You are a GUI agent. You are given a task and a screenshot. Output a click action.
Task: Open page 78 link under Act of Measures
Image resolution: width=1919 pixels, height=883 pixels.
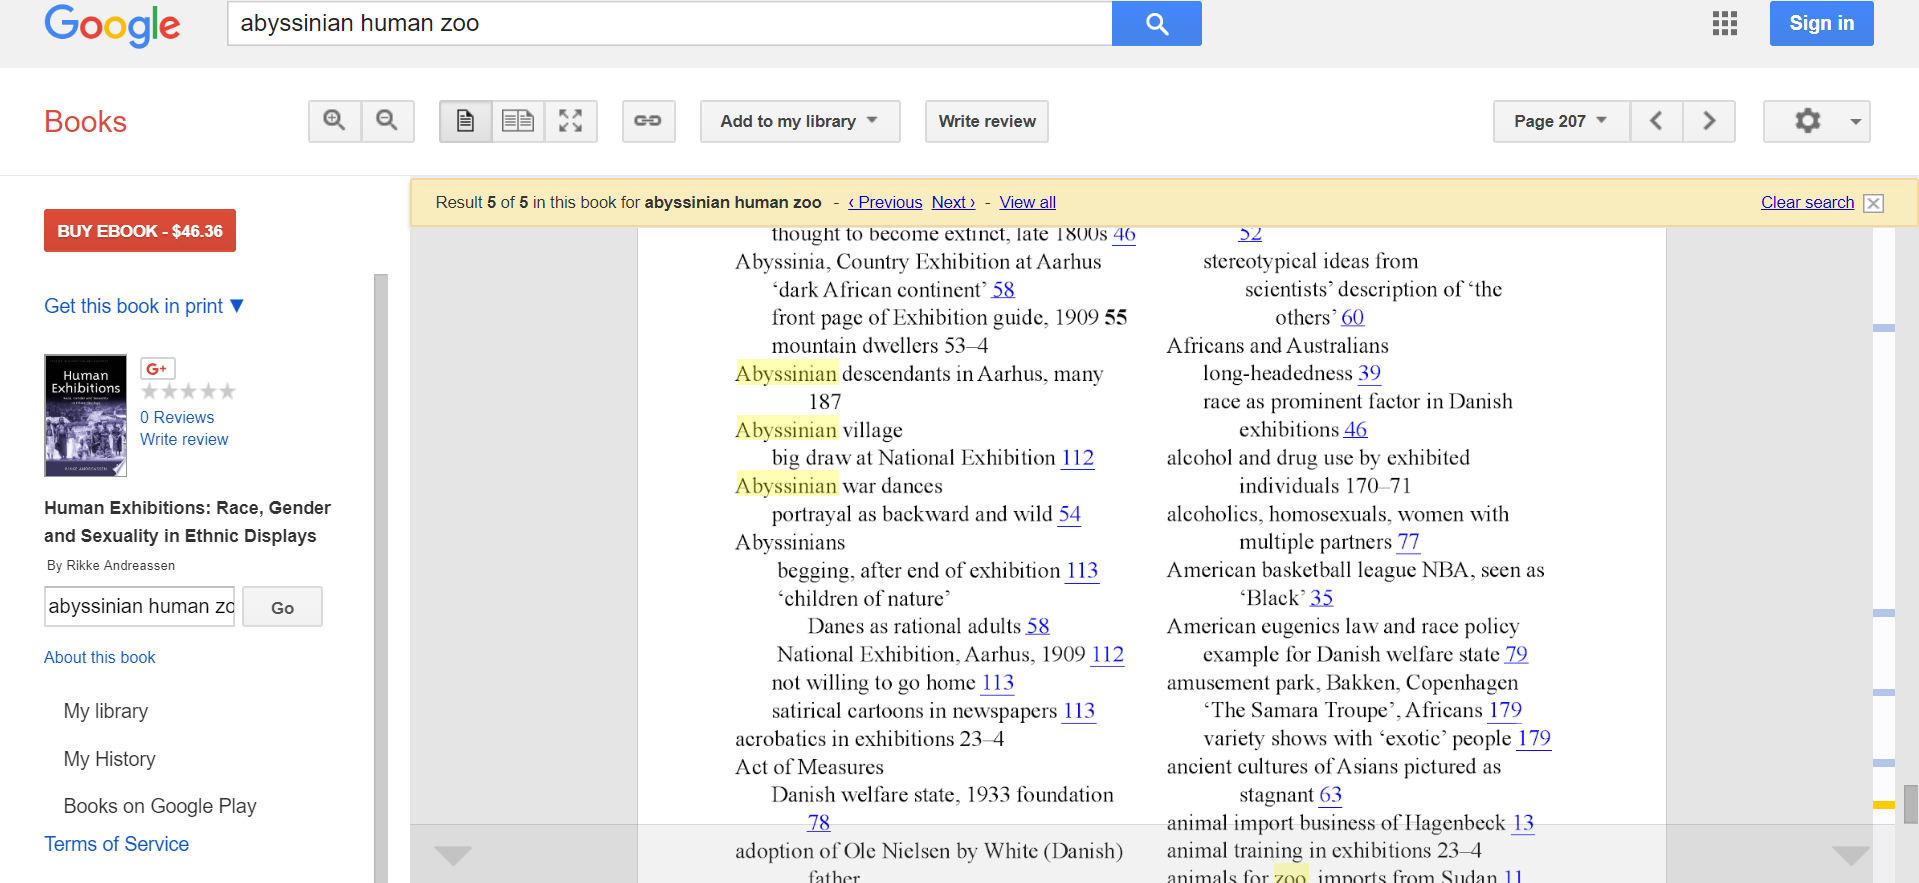pos(818,822)
